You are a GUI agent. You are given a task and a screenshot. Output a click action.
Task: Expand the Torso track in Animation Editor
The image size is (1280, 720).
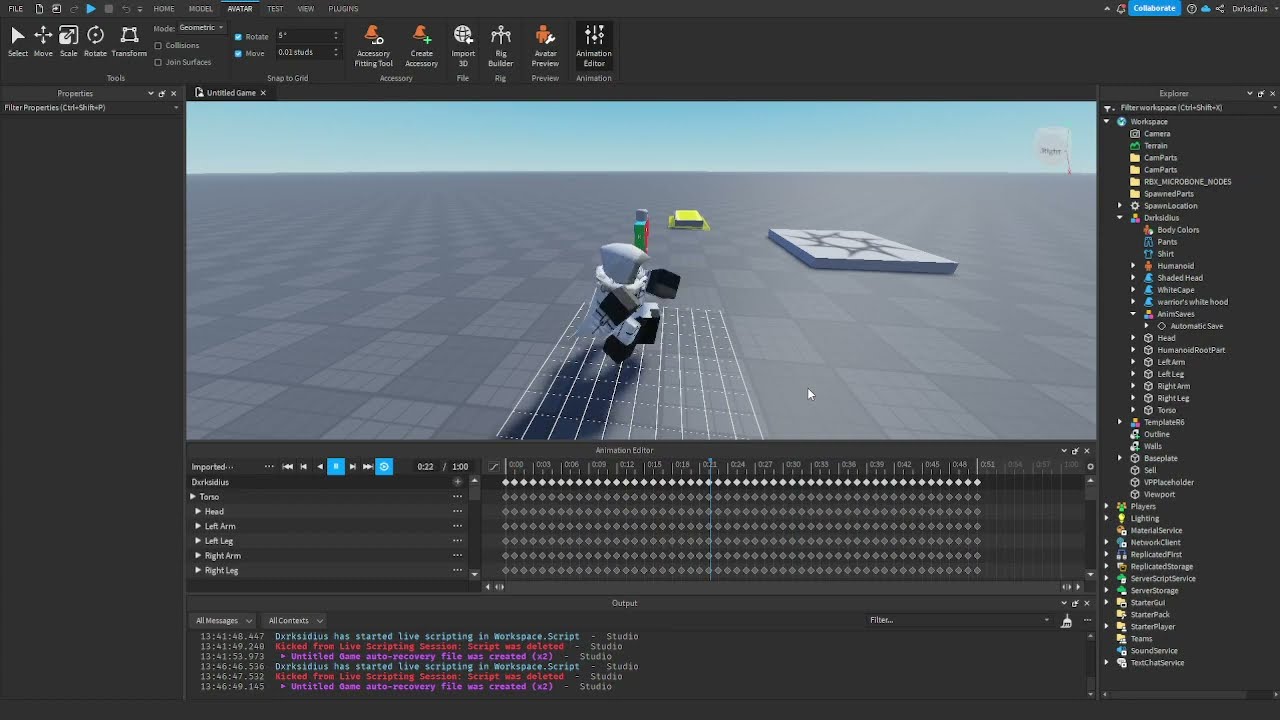click(193, 497)
